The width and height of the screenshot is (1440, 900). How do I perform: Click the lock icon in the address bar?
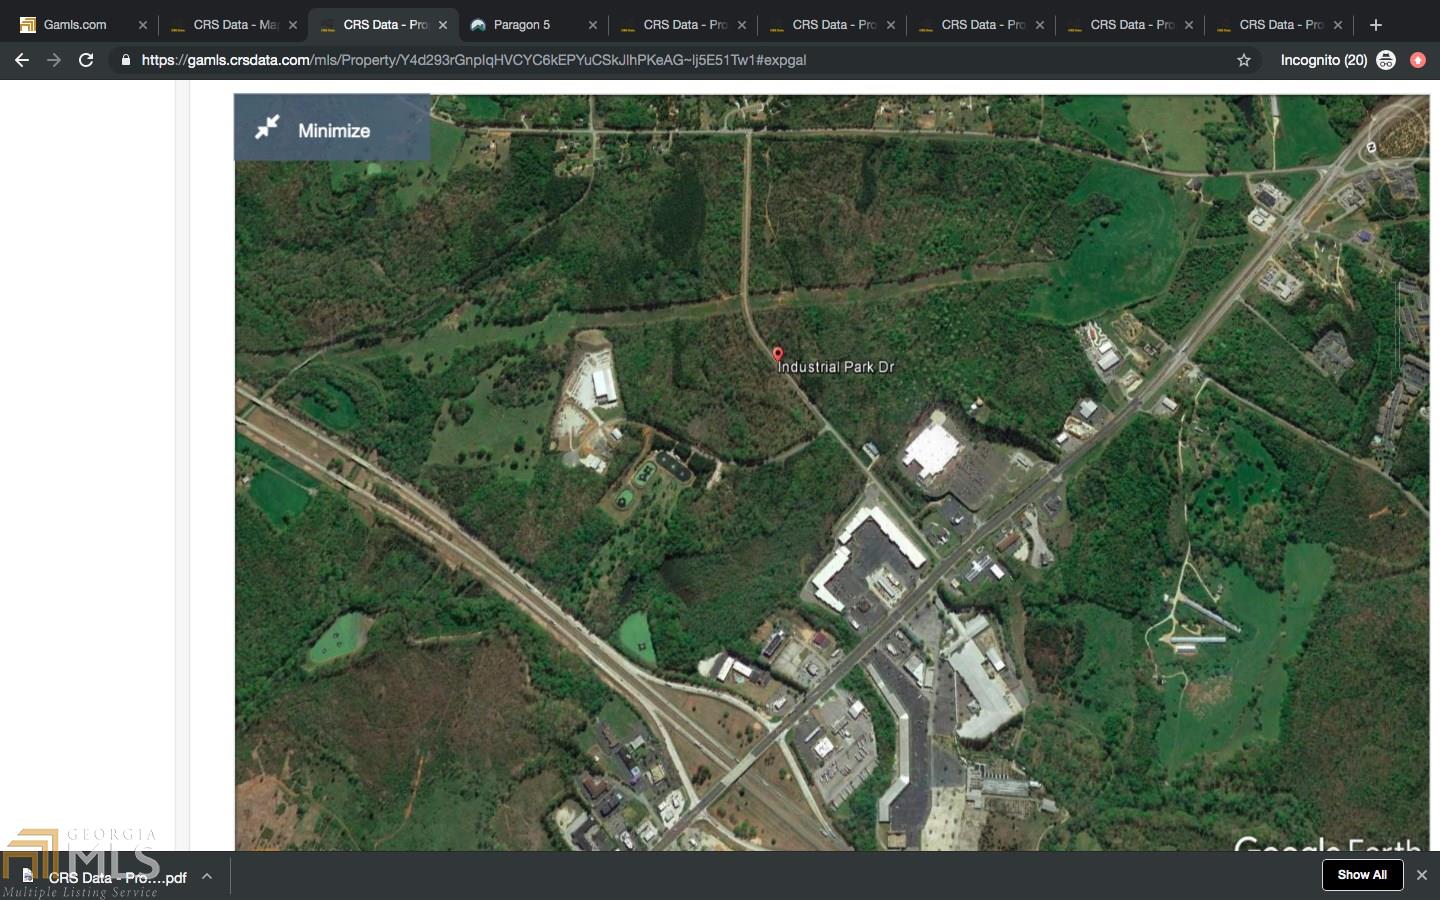click(x=125, y=60)
